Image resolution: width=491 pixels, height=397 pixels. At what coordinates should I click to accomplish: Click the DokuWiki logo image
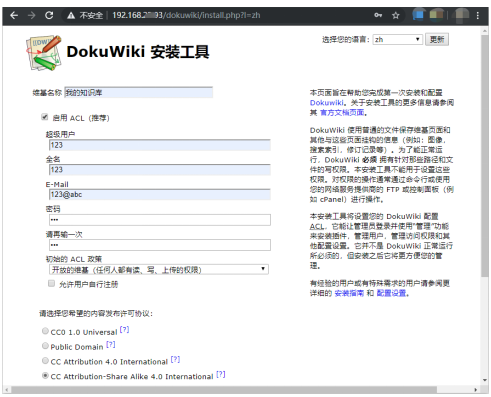(x=44, y=53)
